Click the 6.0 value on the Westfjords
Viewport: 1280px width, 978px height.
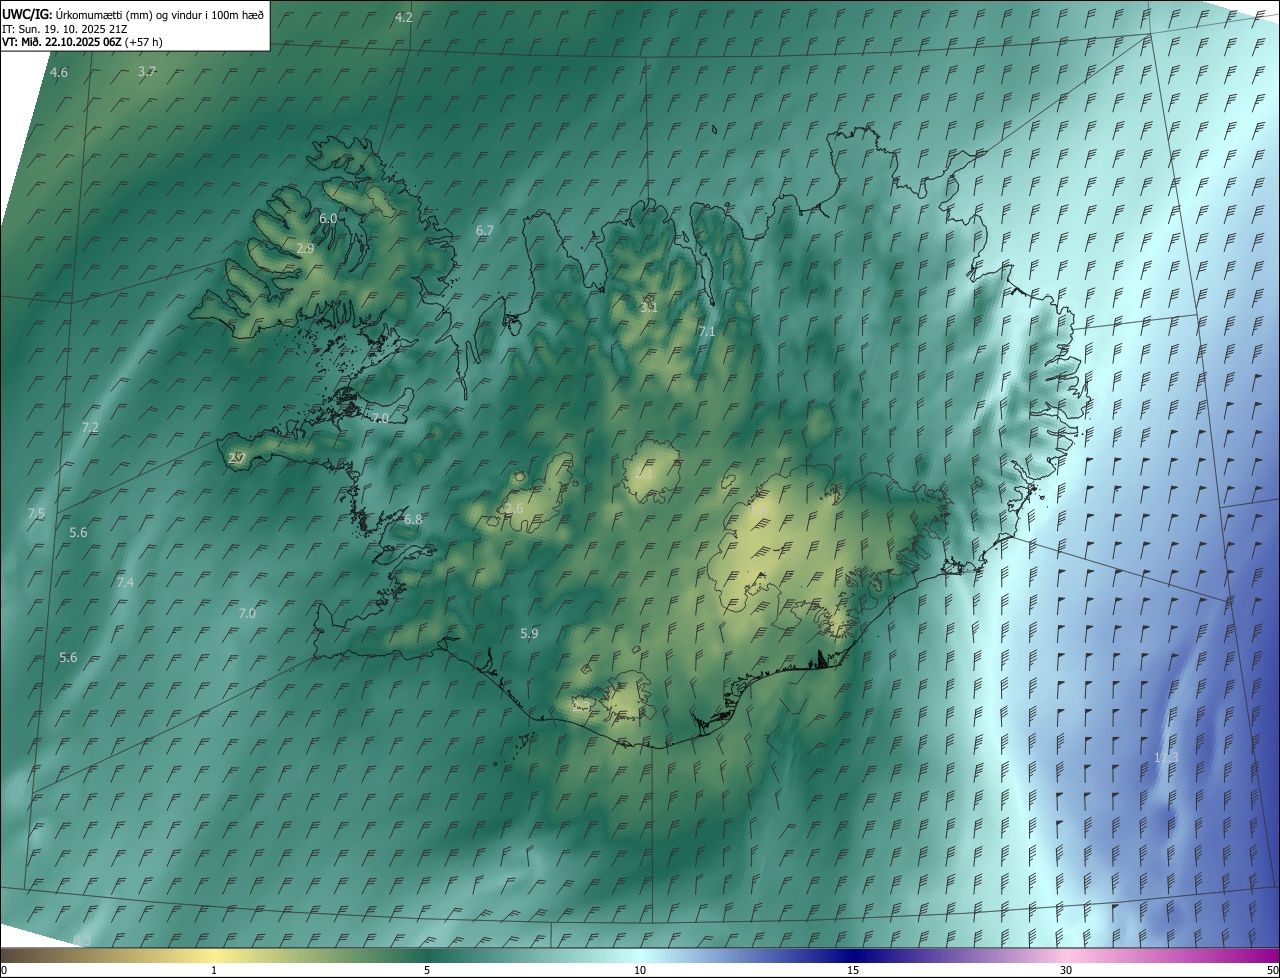(328, 217)
